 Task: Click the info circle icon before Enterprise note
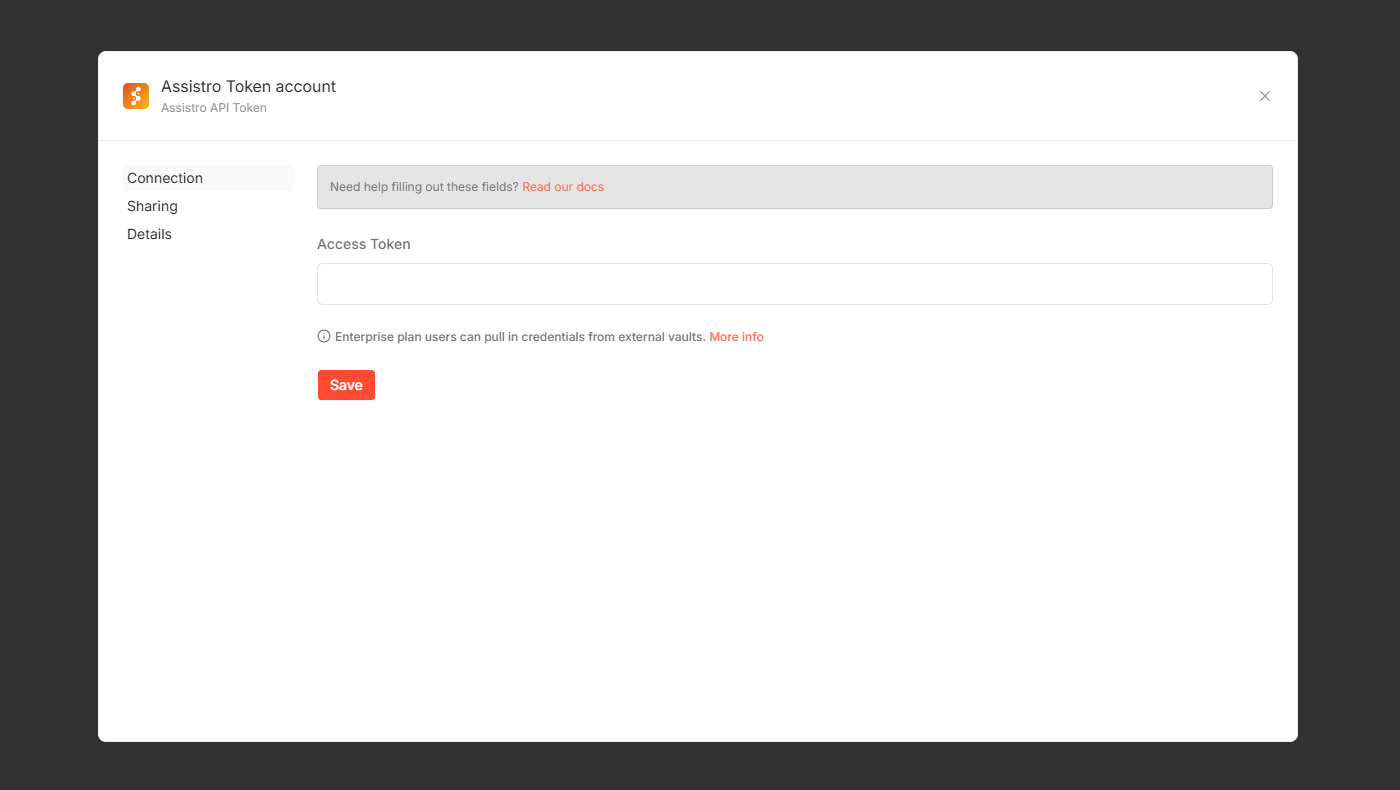[324, 337]
